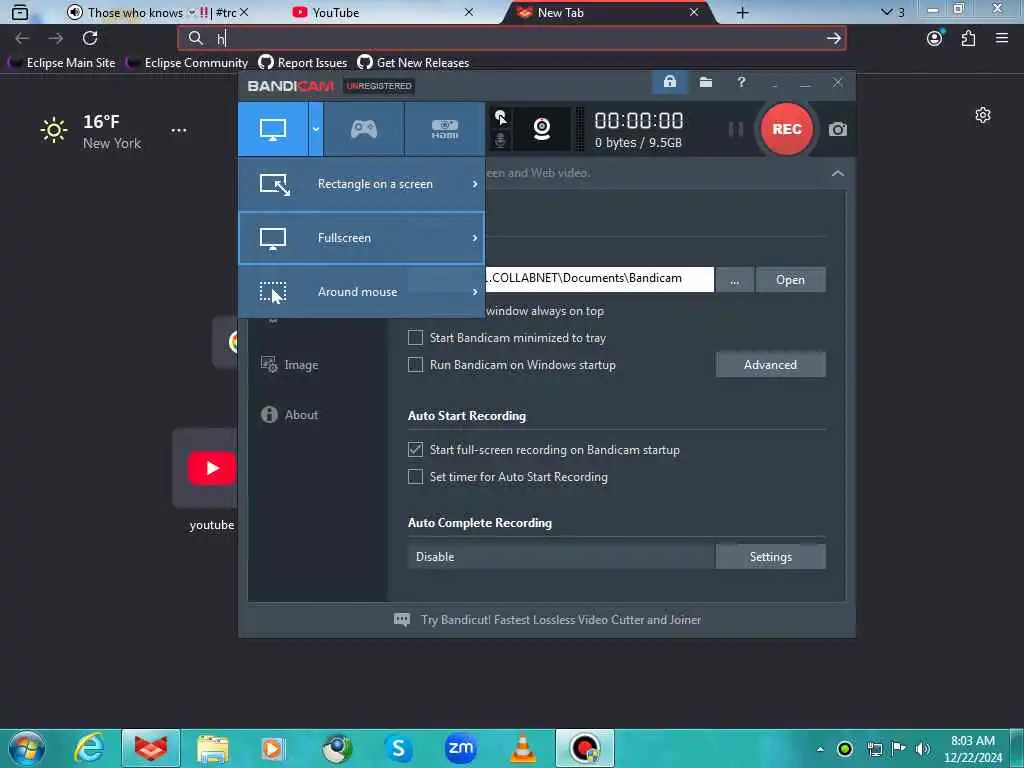Browse output folder with the ... button

click(735, 280)
